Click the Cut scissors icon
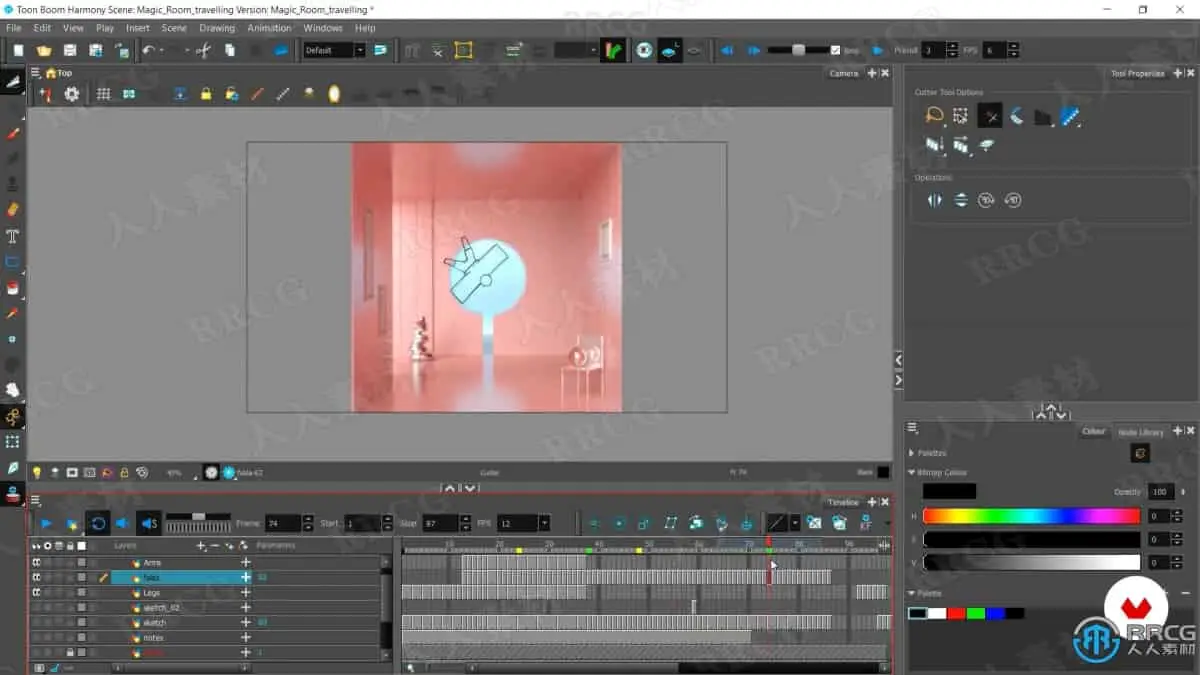Viewport: 1200px width, 675px height. 203,50
